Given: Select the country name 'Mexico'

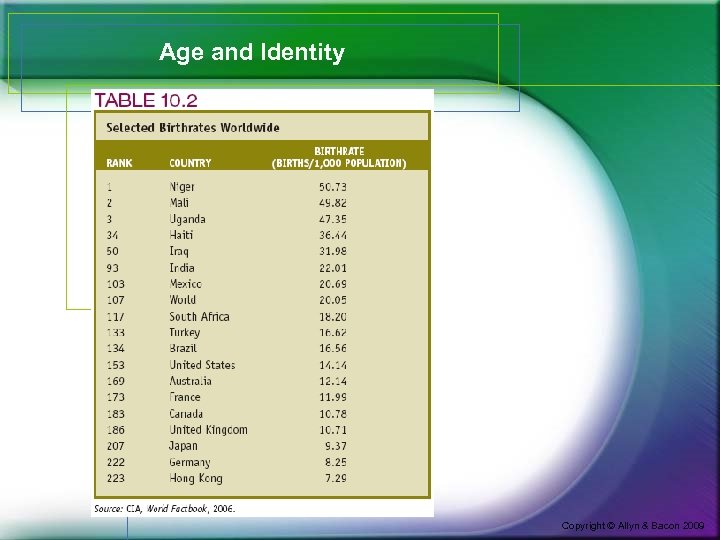Looking at the screenshot, I should [x=186, y=284].
